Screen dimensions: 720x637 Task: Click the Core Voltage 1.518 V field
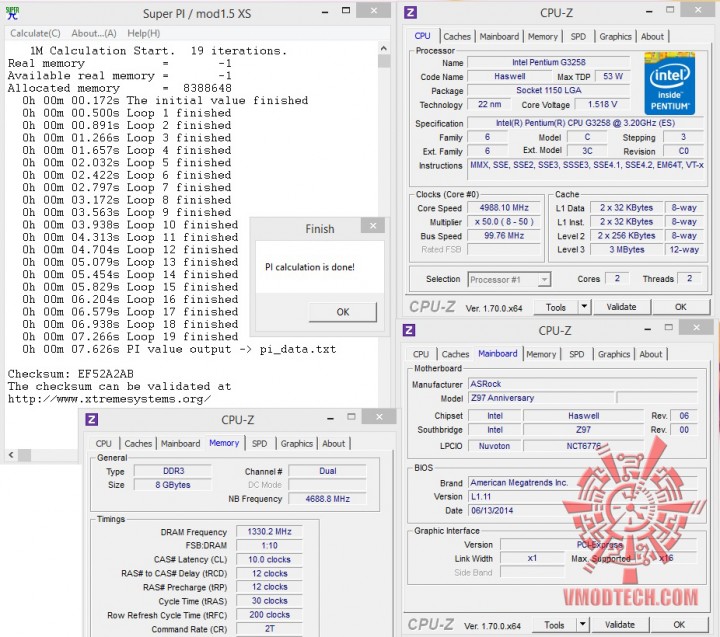[x=602, y=104]
